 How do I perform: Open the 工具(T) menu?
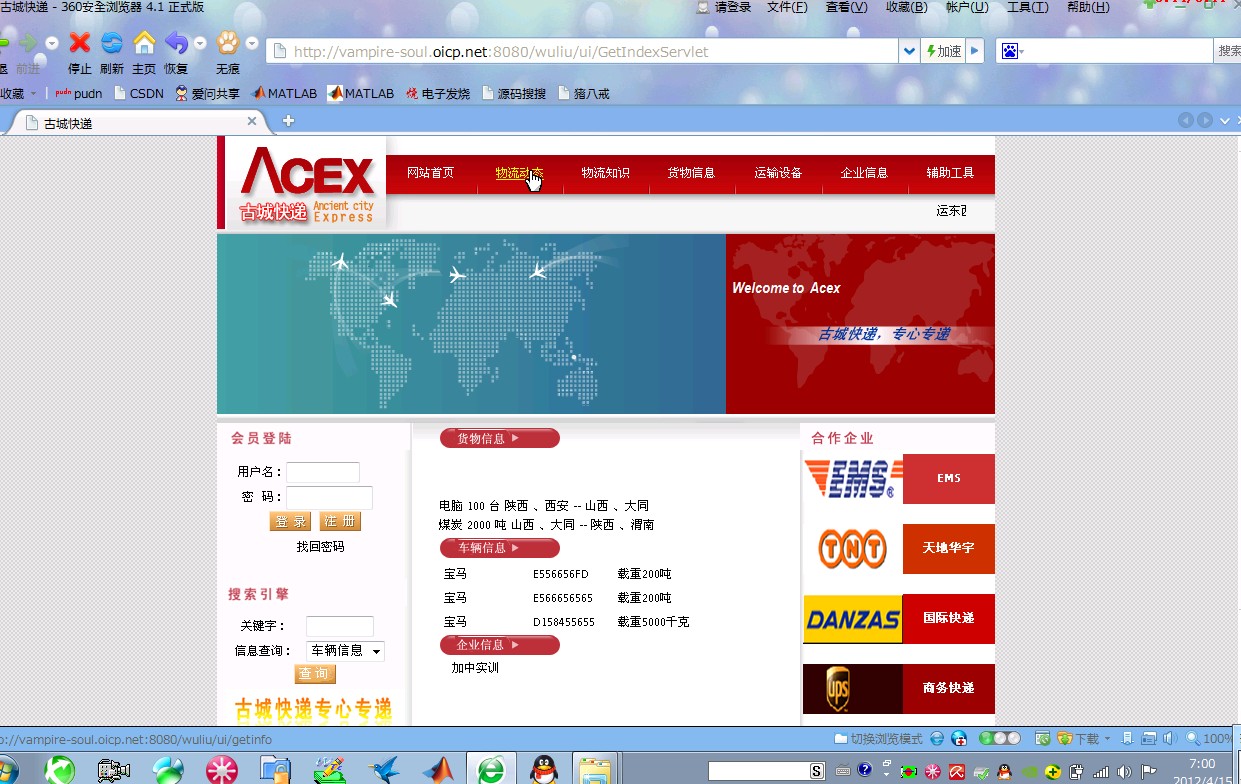(x=1027, y=7)
